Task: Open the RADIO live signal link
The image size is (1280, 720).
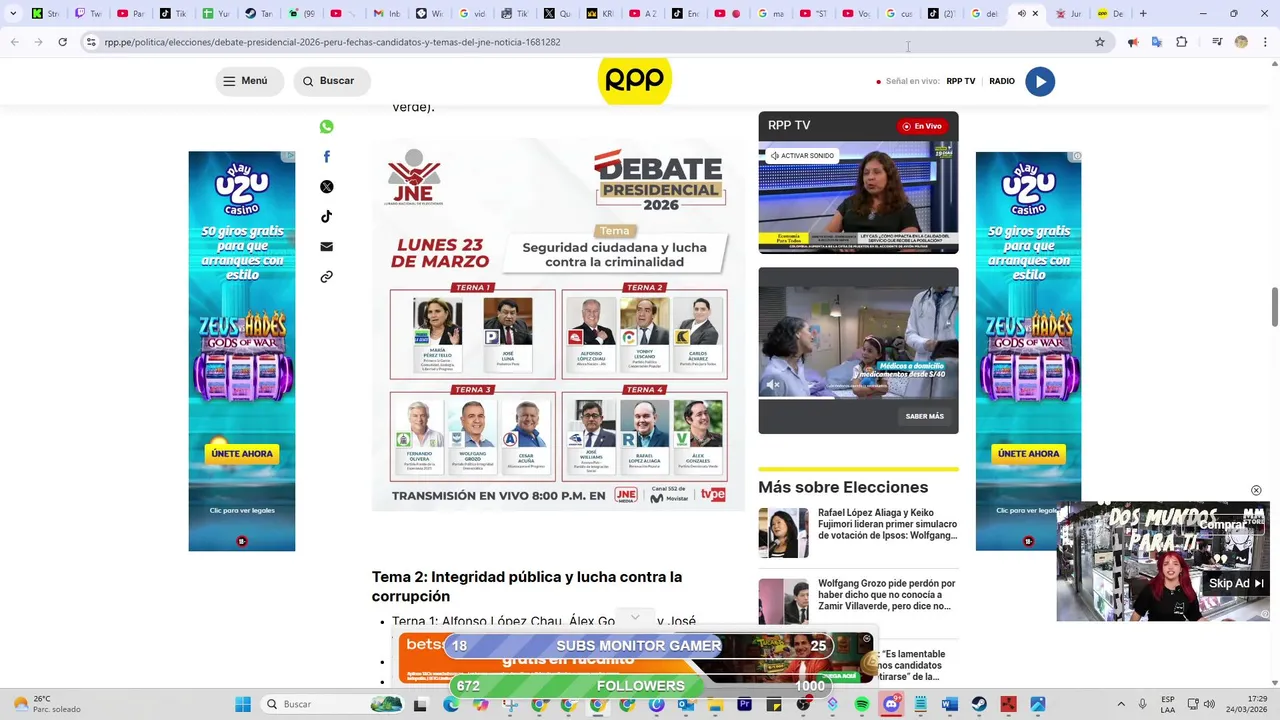Action: pyautogui.click(x=1002, y=81)
